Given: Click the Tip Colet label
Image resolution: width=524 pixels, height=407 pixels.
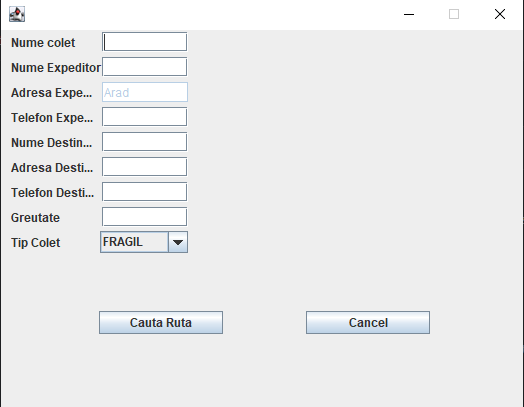Looking at the screenshot, I should pyautogui.click(x=35, y=243).
